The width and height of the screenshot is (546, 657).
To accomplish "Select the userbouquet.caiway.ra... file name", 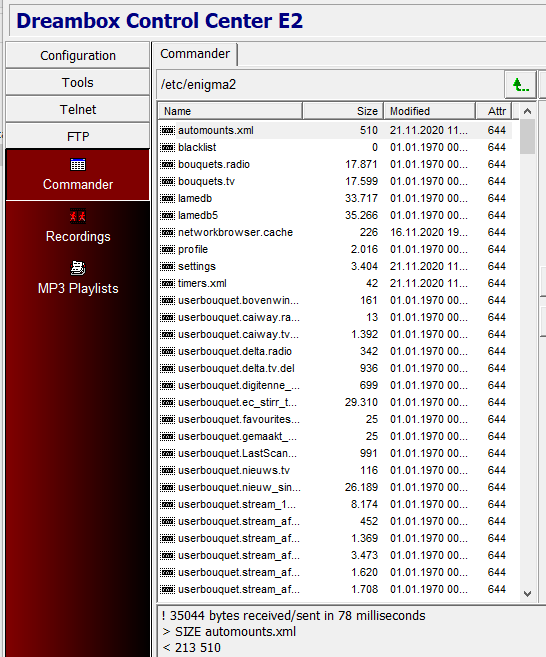I will [239, 317].
